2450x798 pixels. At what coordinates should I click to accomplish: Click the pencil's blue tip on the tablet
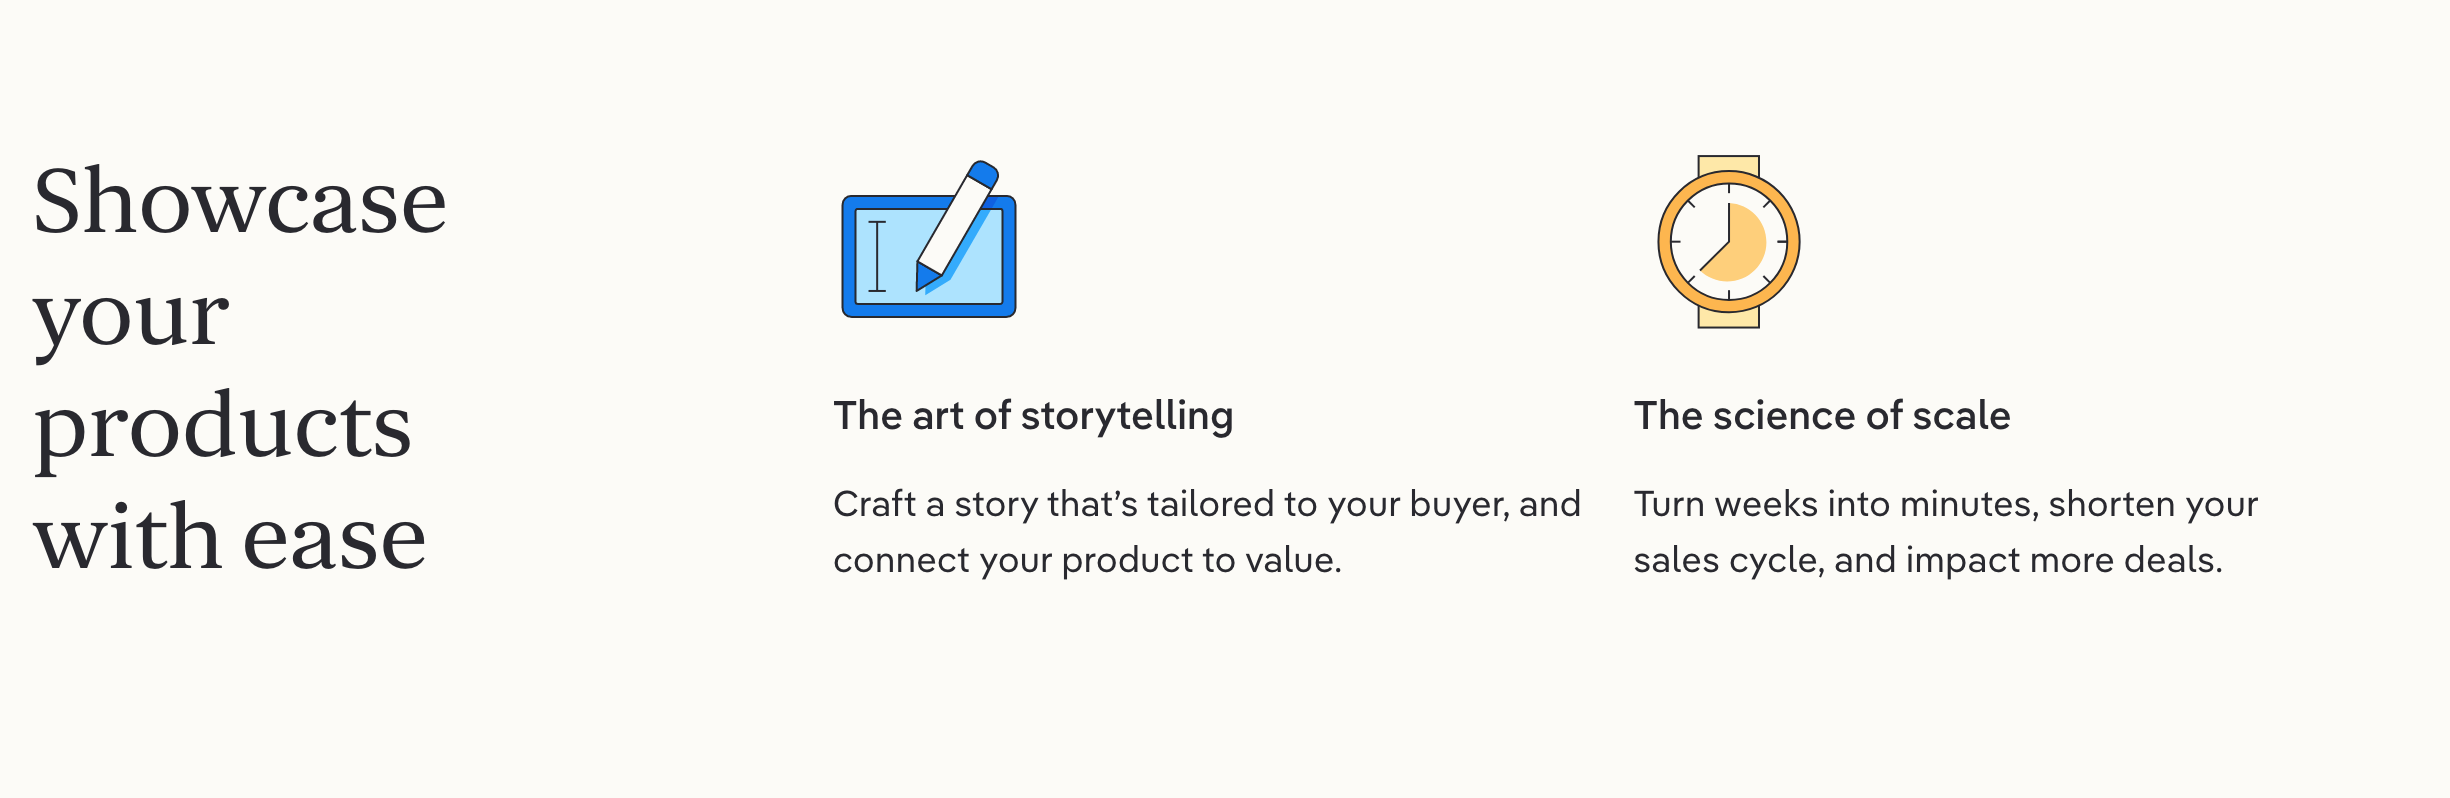(925, 277)
